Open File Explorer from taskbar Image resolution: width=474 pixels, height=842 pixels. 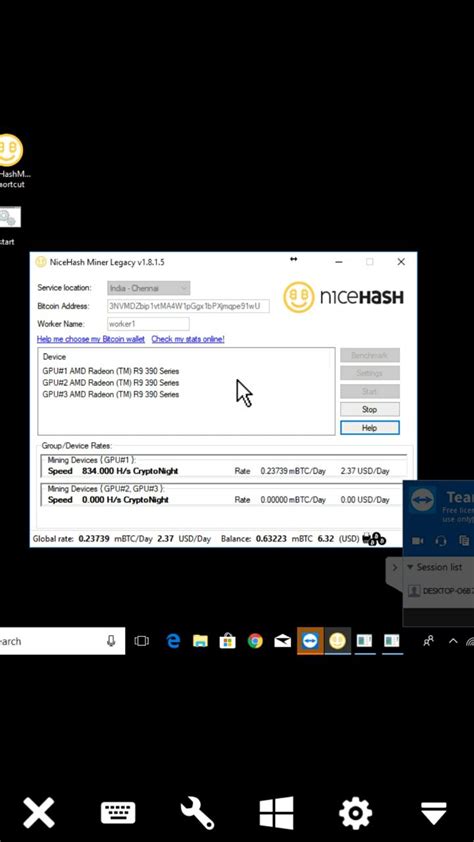[200, 641]
